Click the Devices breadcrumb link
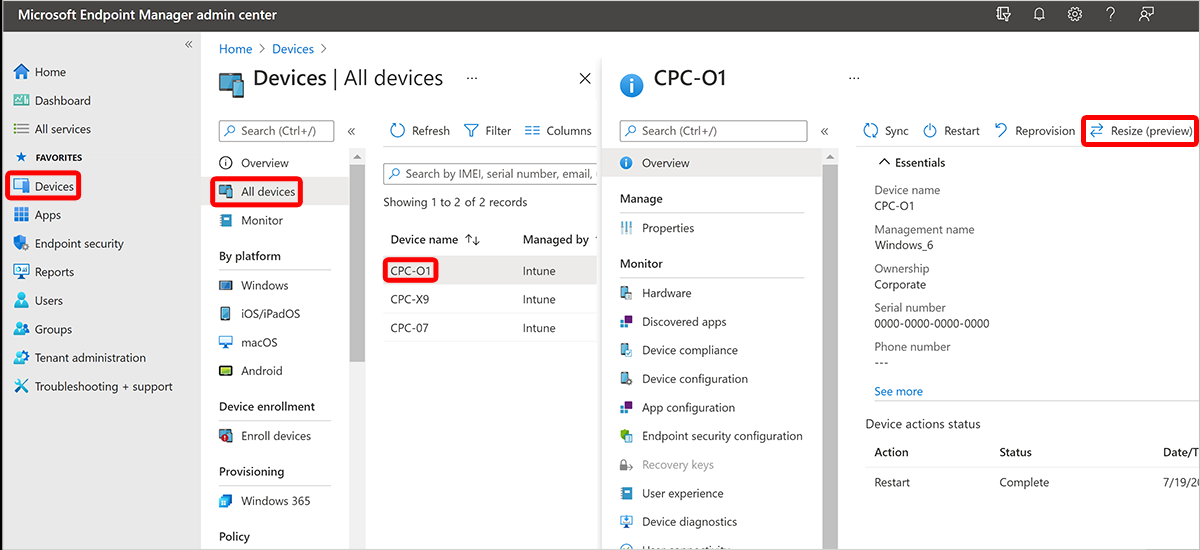Viewport: 1200px width, 550px height. tap(293, 49)
